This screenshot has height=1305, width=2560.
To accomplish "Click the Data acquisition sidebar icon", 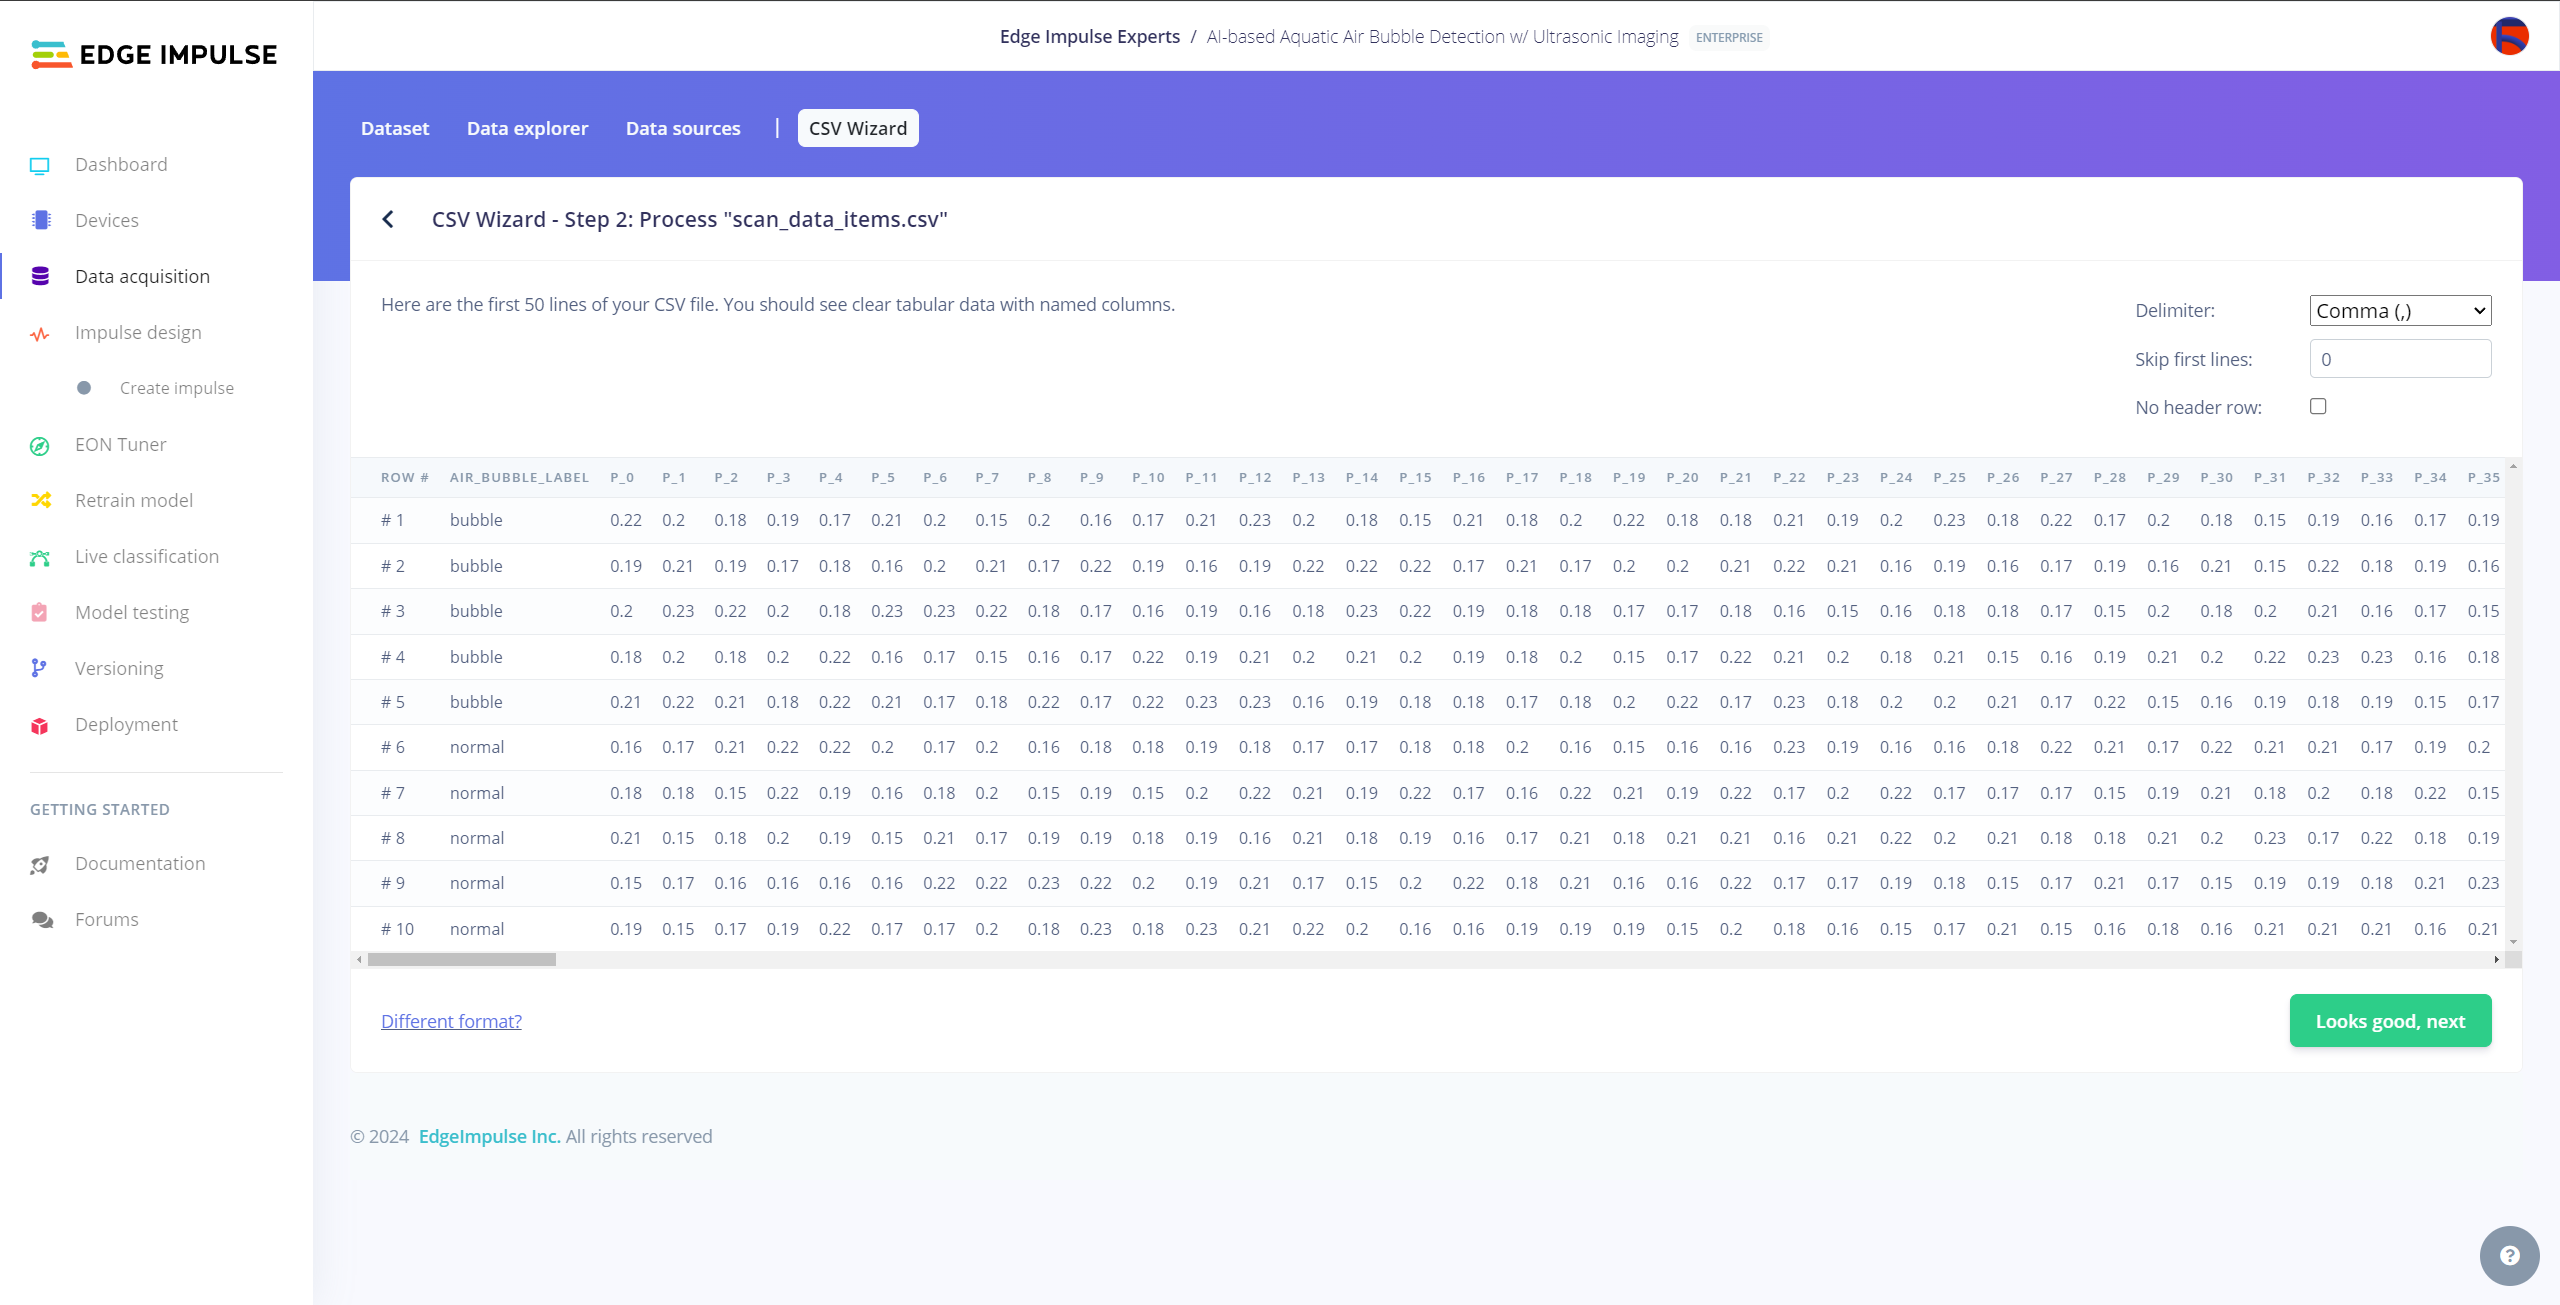I will pos(40,276).
